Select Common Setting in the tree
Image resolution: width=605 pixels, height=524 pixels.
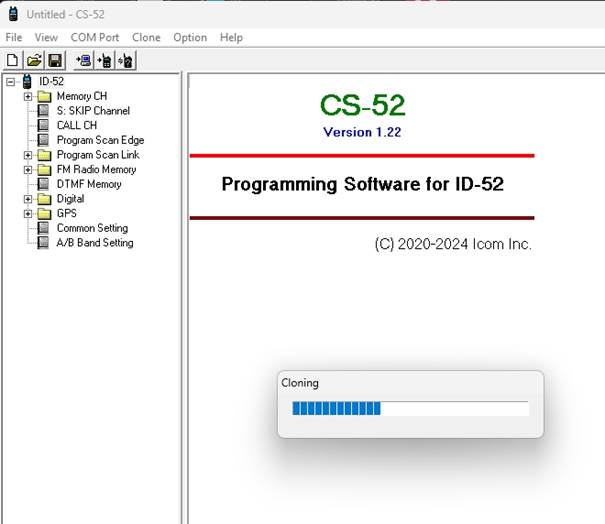pos(92,228)
